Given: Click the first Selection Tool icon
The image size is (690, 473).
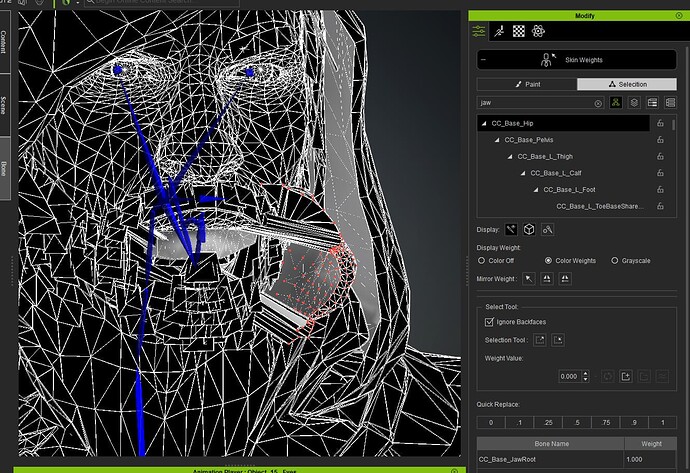Looking at the screenshot, I should coord(540,340).
